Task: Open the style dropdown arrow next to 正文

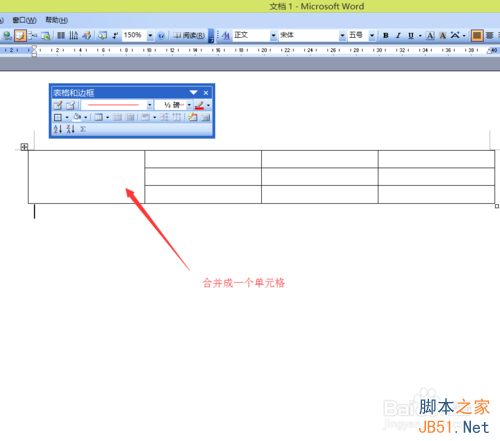Action: (x=273, y=35)
